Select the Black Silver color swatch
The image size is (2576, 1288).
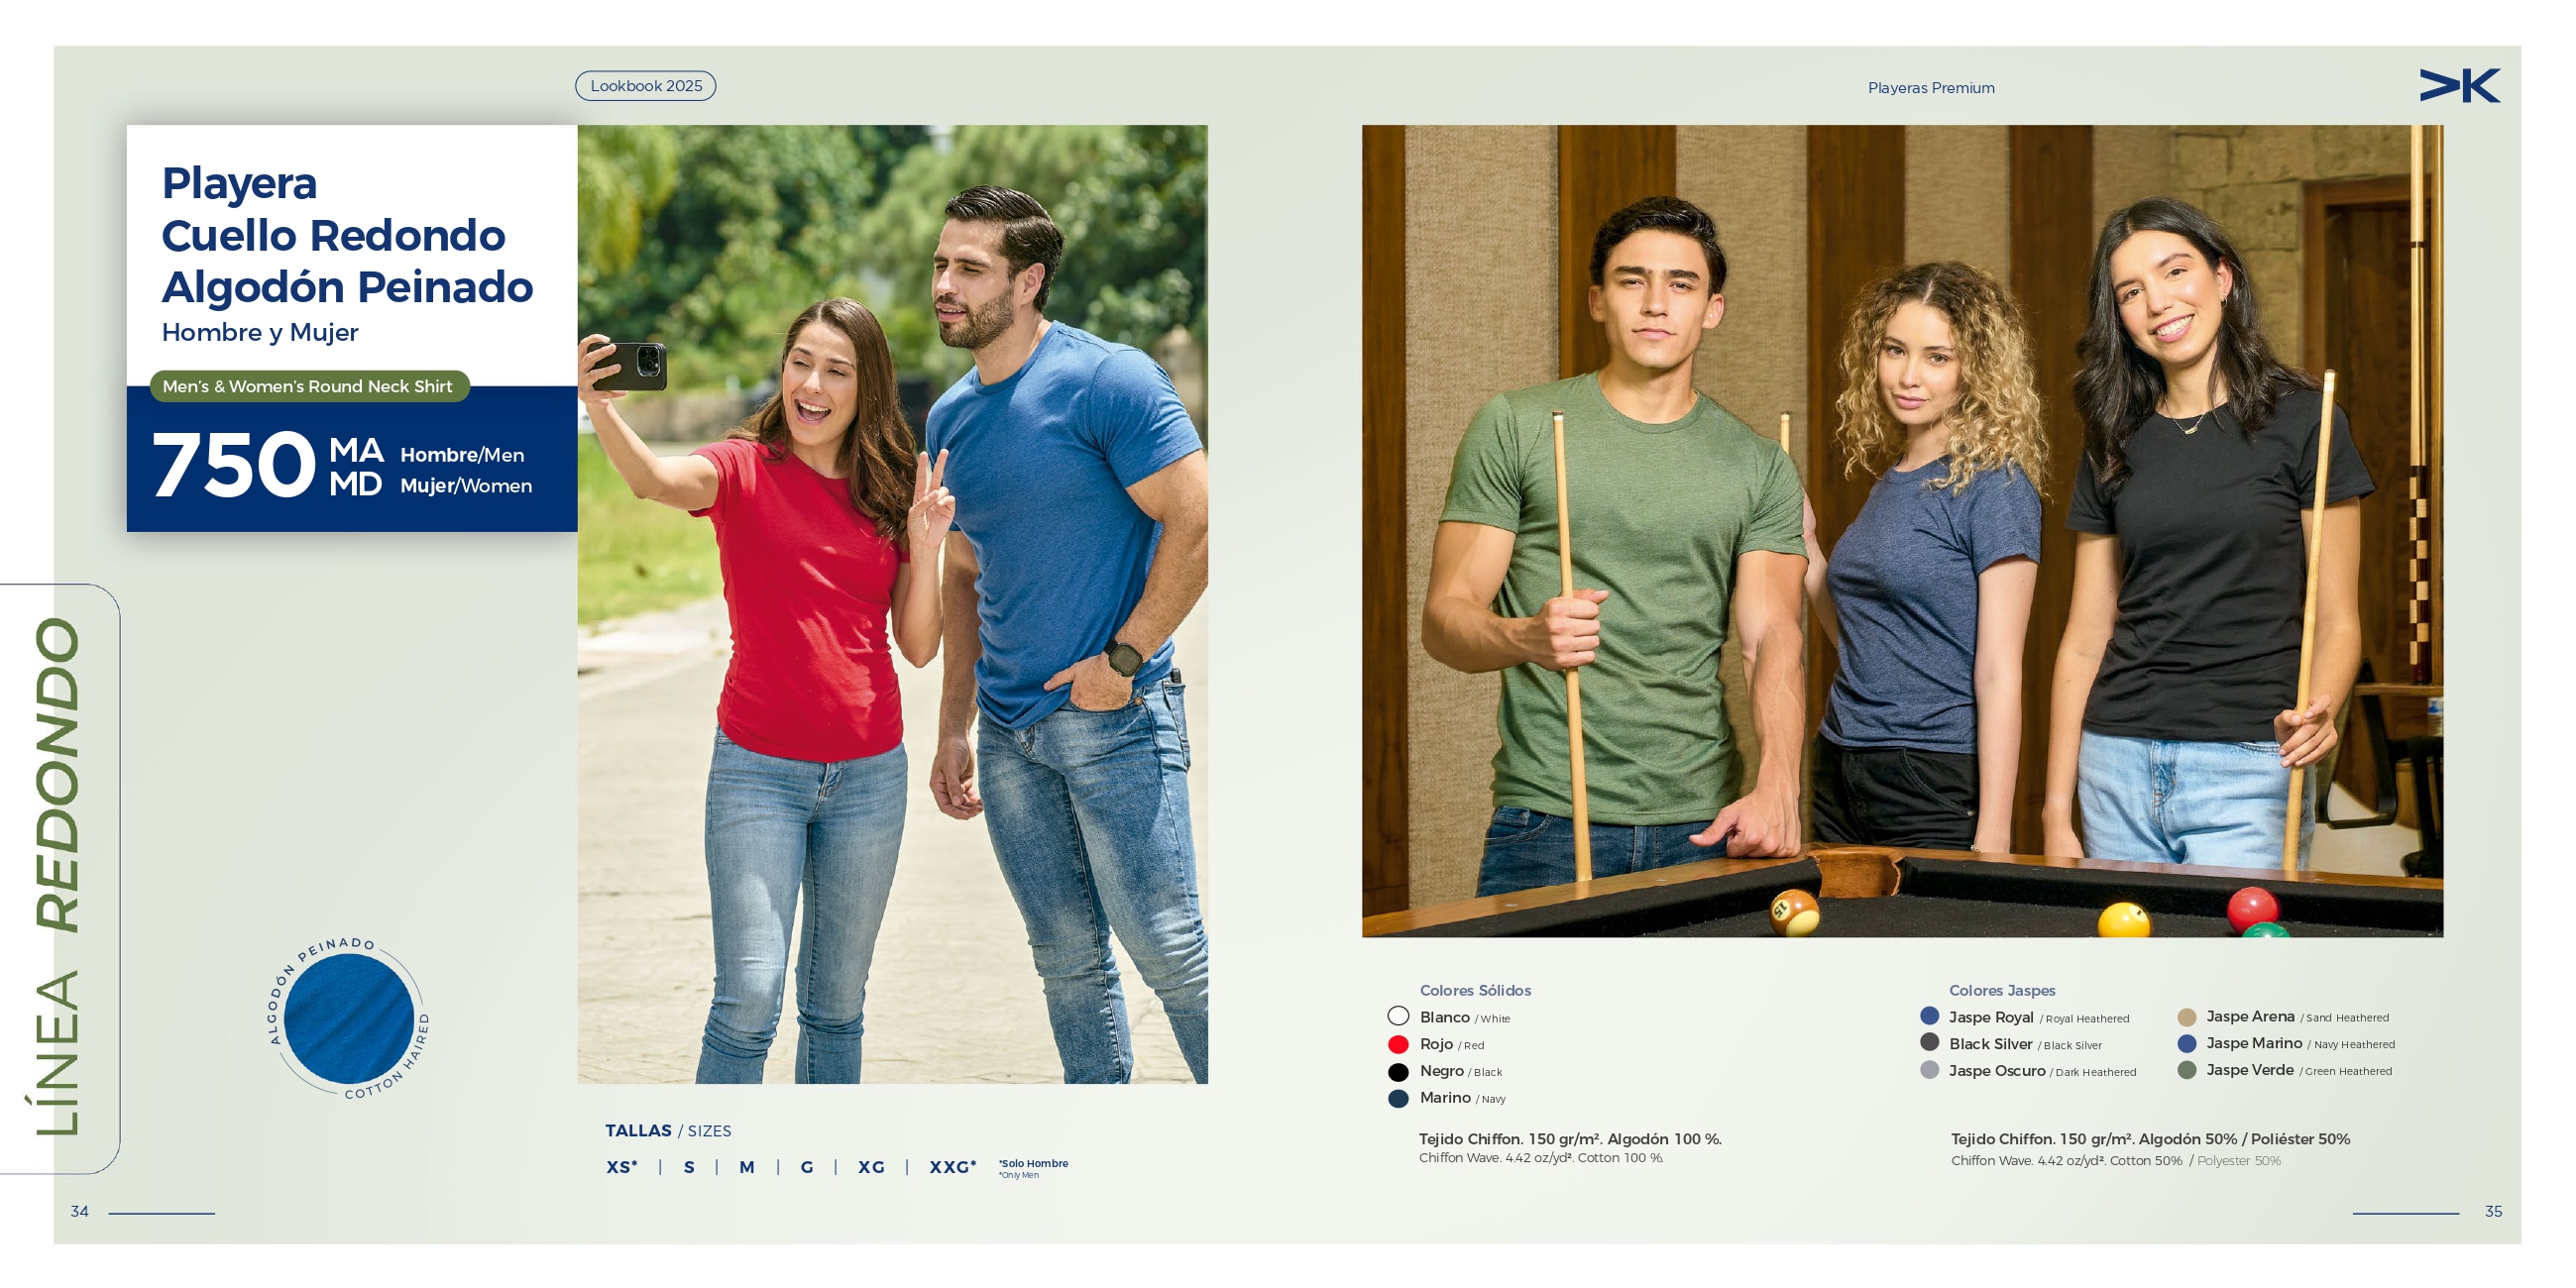click(1929, 1042)
